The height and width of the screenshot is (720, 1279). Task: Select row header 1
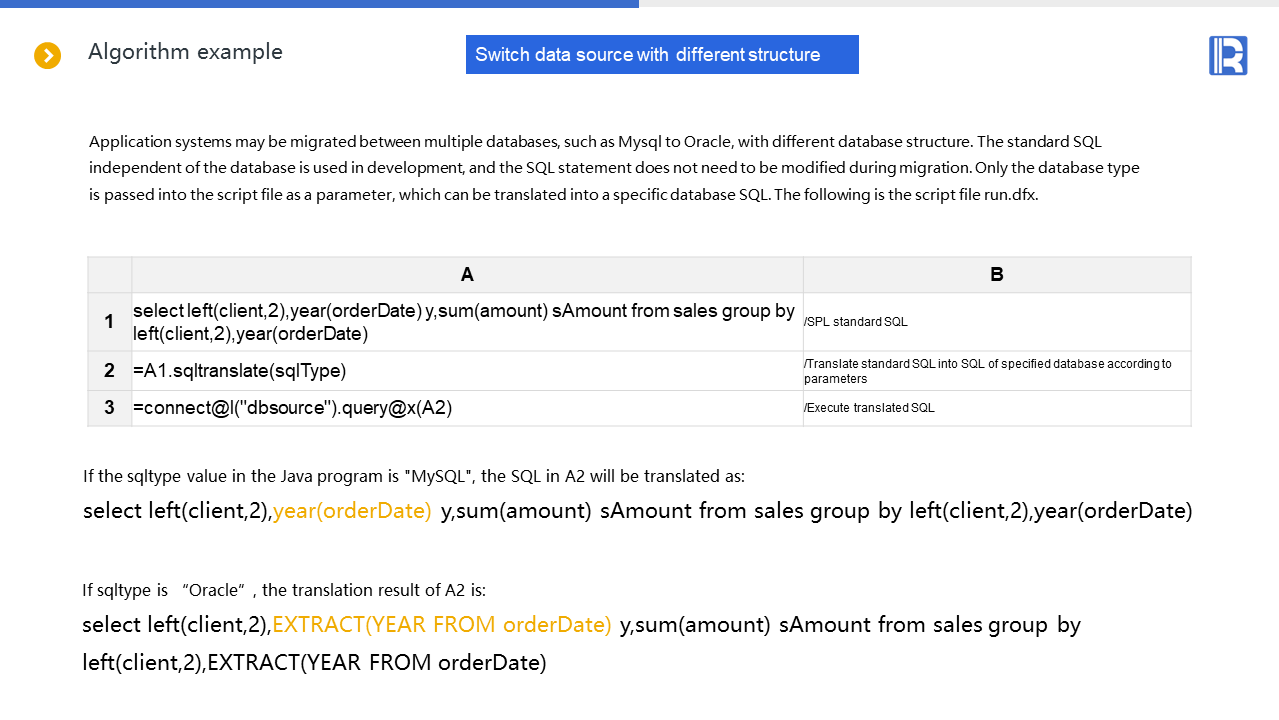[x=110, y=322]
